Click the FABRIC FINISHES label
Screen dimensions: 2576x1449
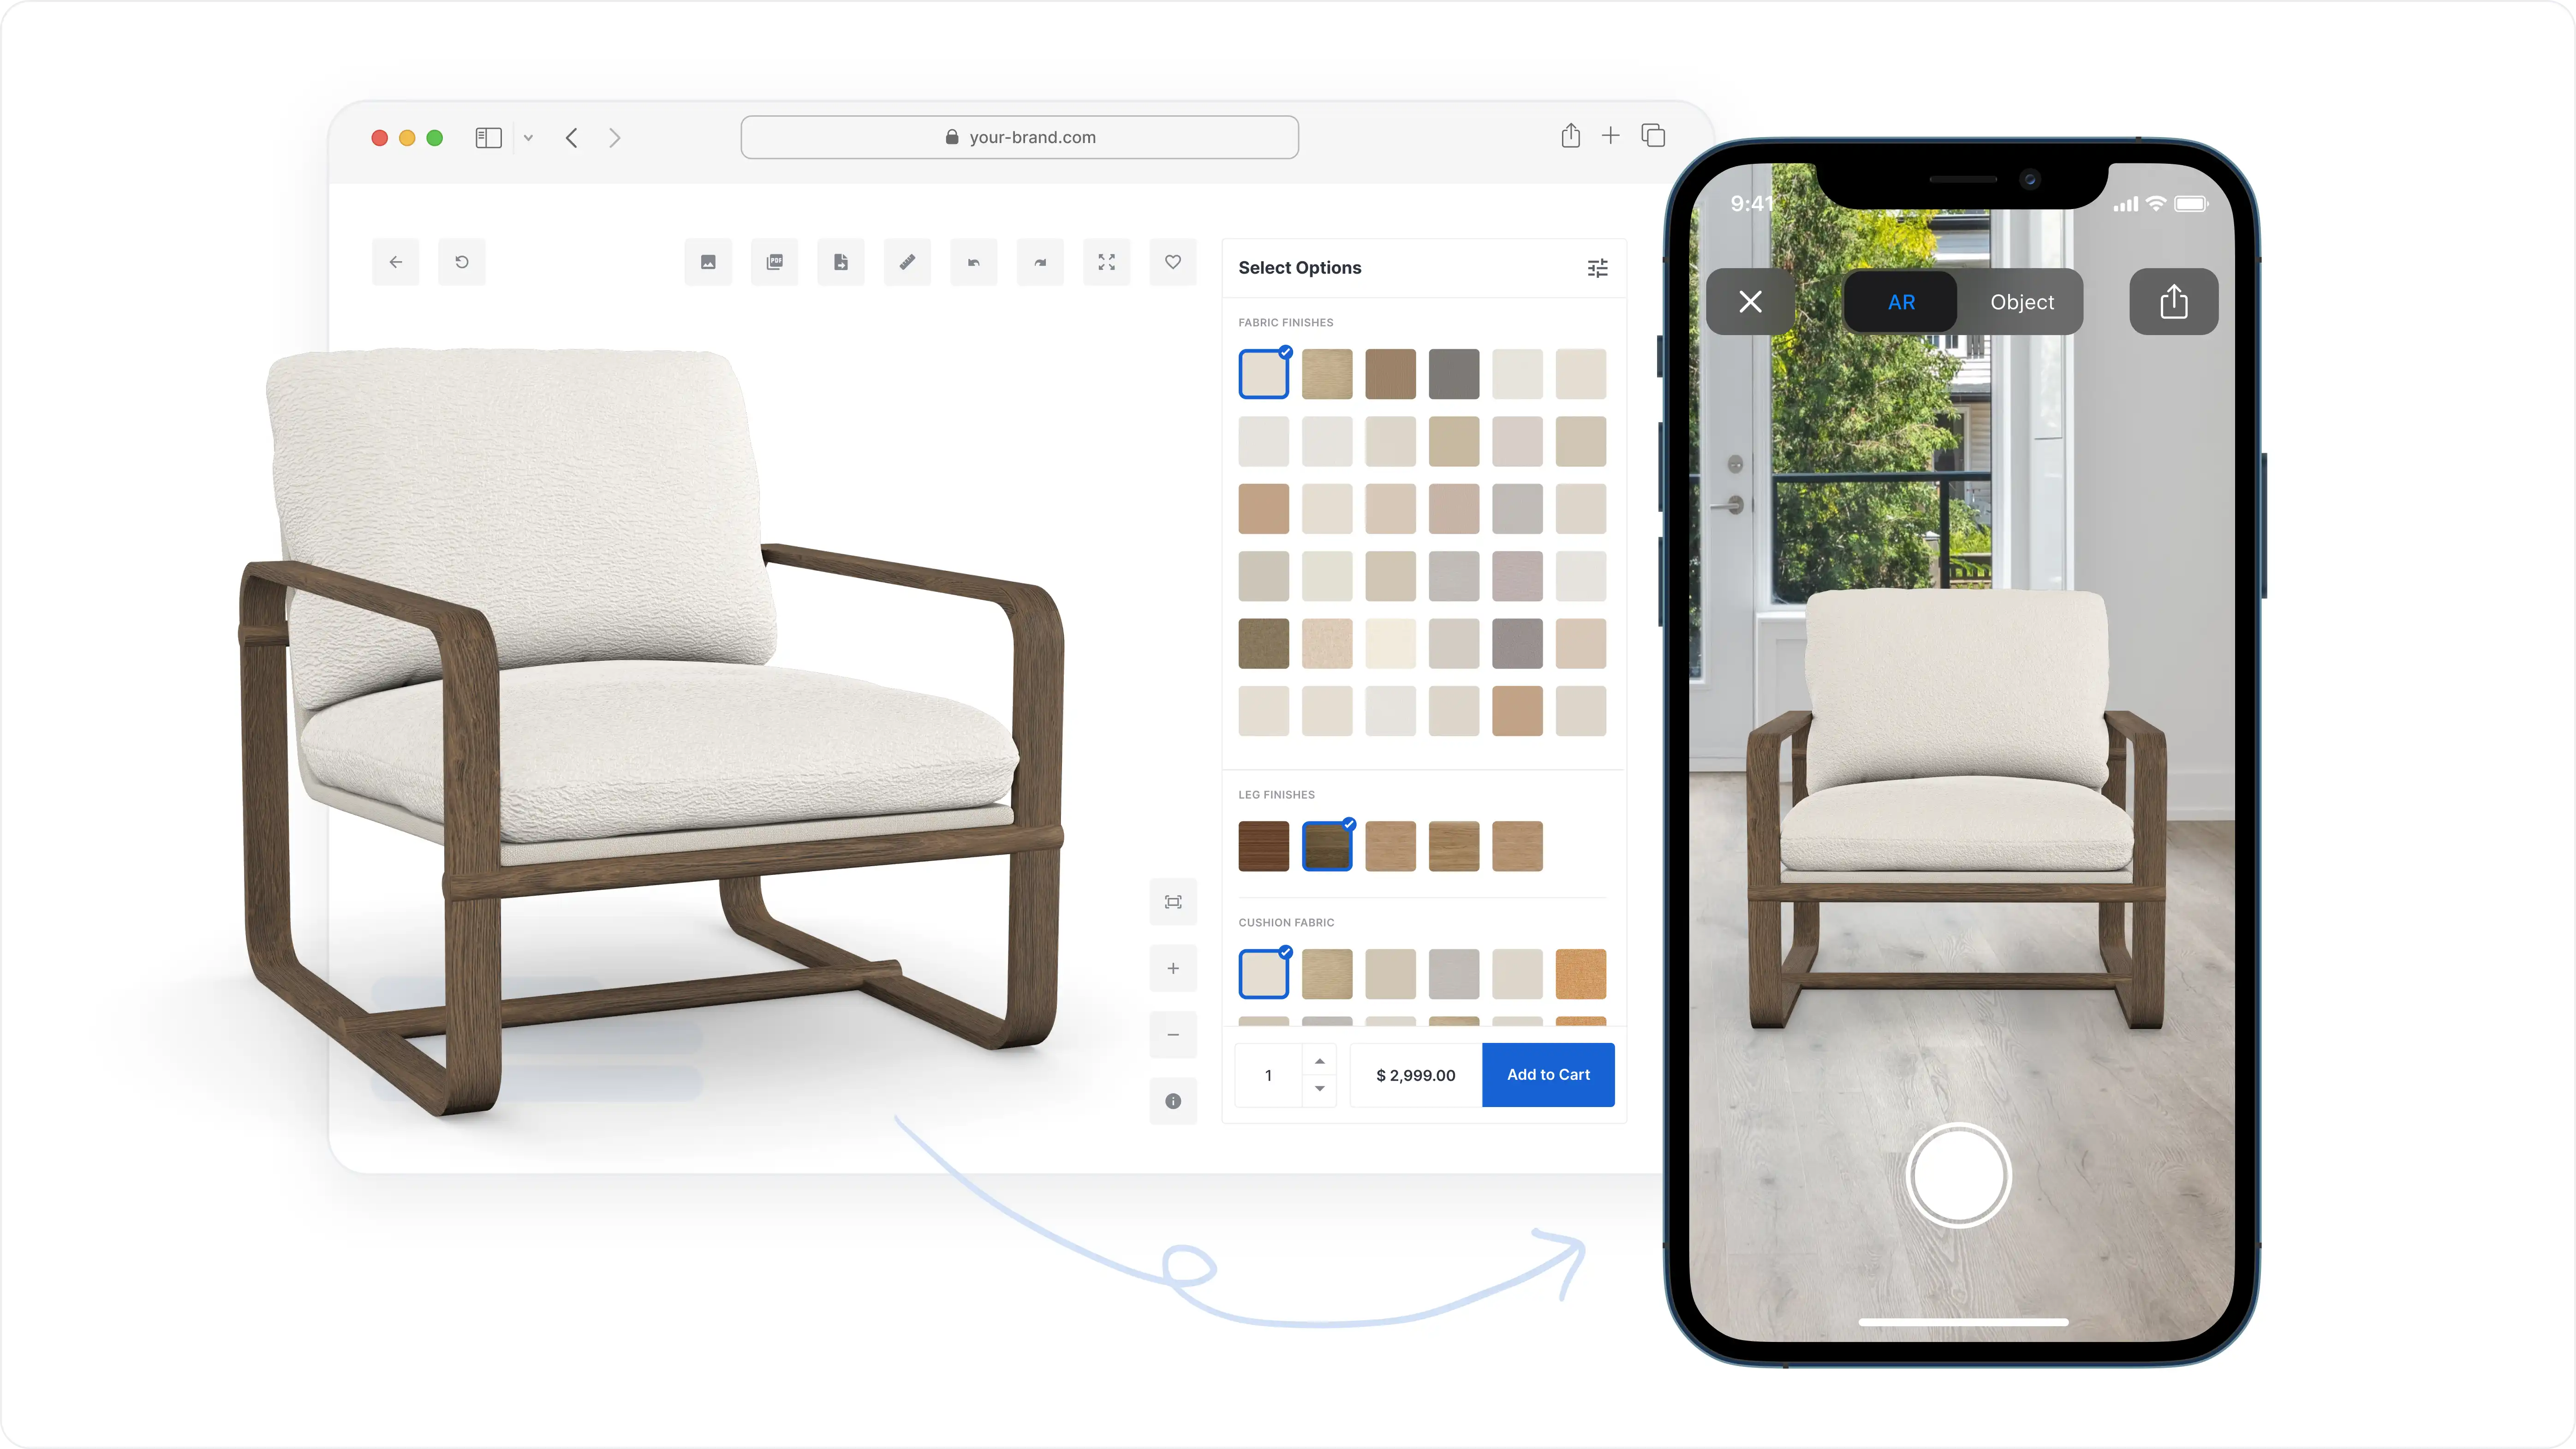1286,323
